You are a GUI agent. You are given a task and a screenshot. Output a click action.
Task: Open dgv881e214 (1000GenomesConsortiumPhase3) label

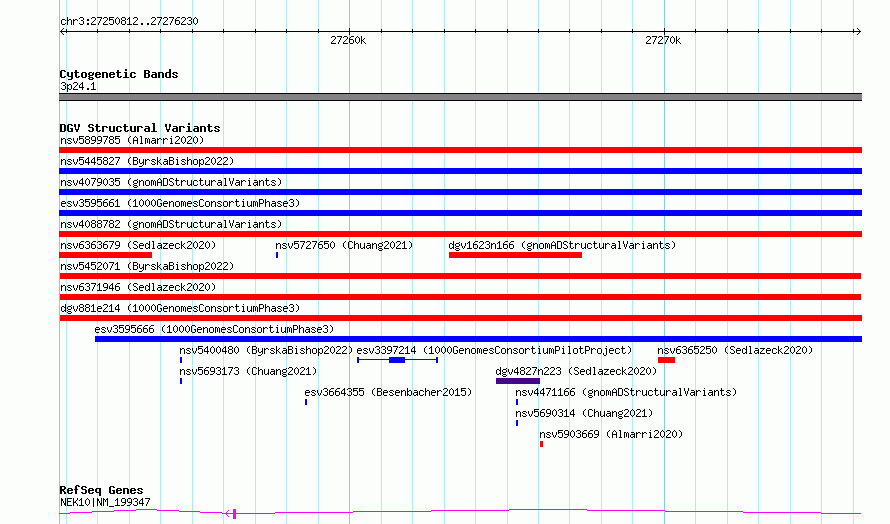[180, 308]
